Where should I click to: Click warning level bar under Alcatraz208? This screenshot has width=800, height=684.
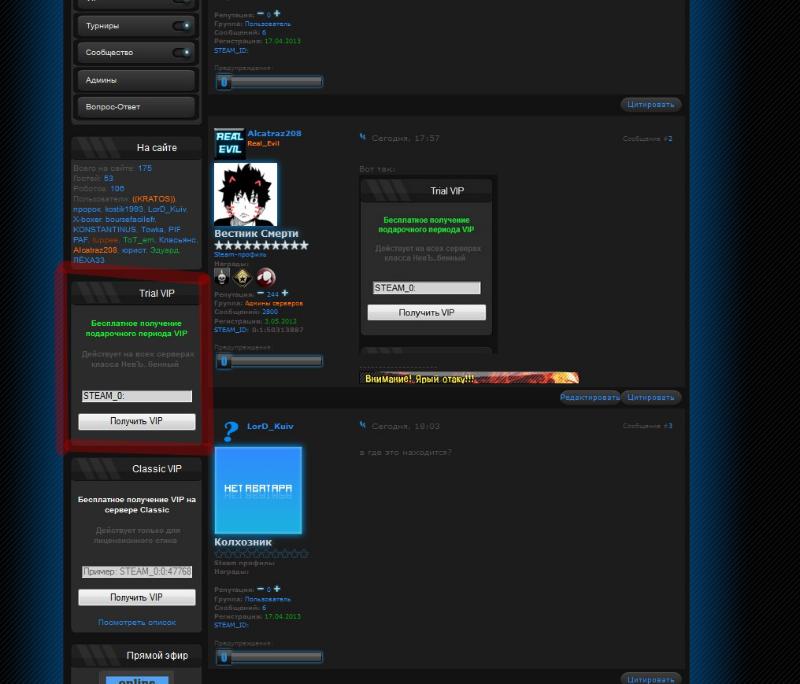click(268, 361)
